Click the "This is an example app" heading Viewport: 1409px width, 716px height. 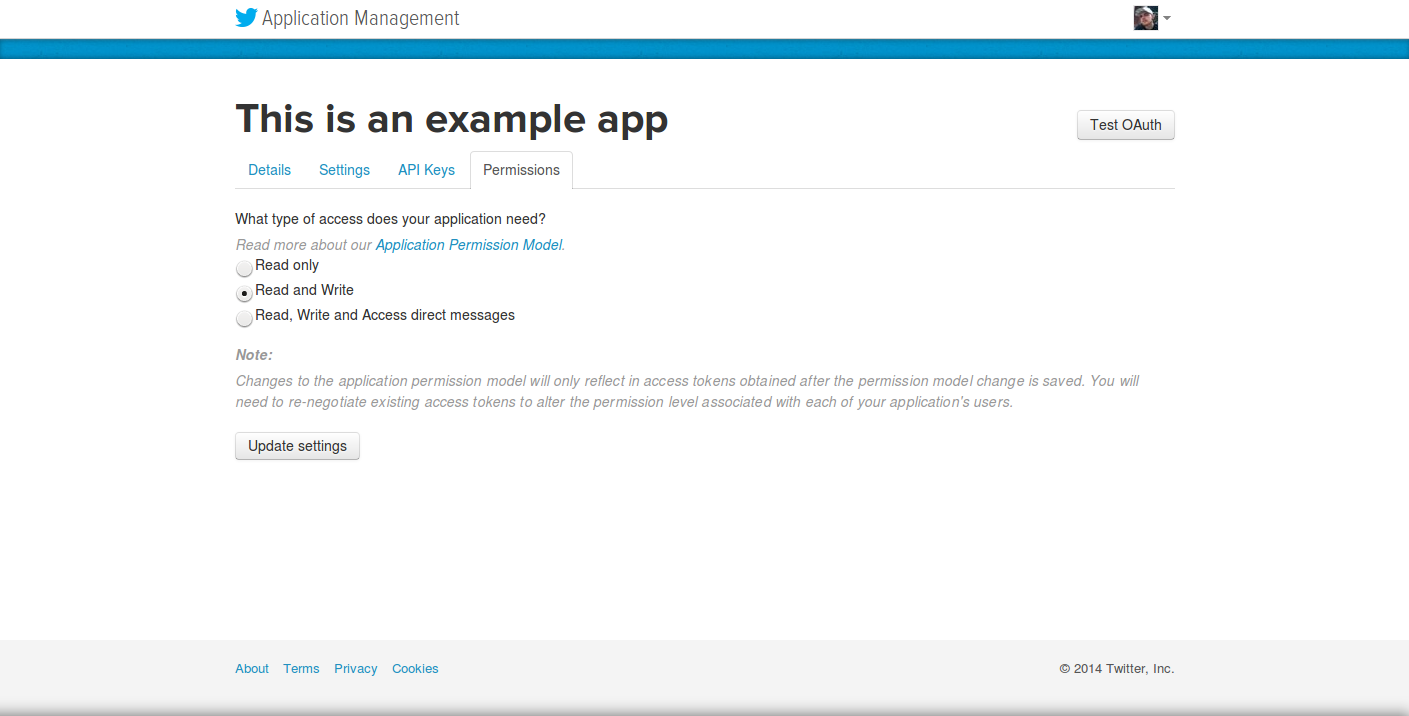pyautogui.click(x=451, y=119)
